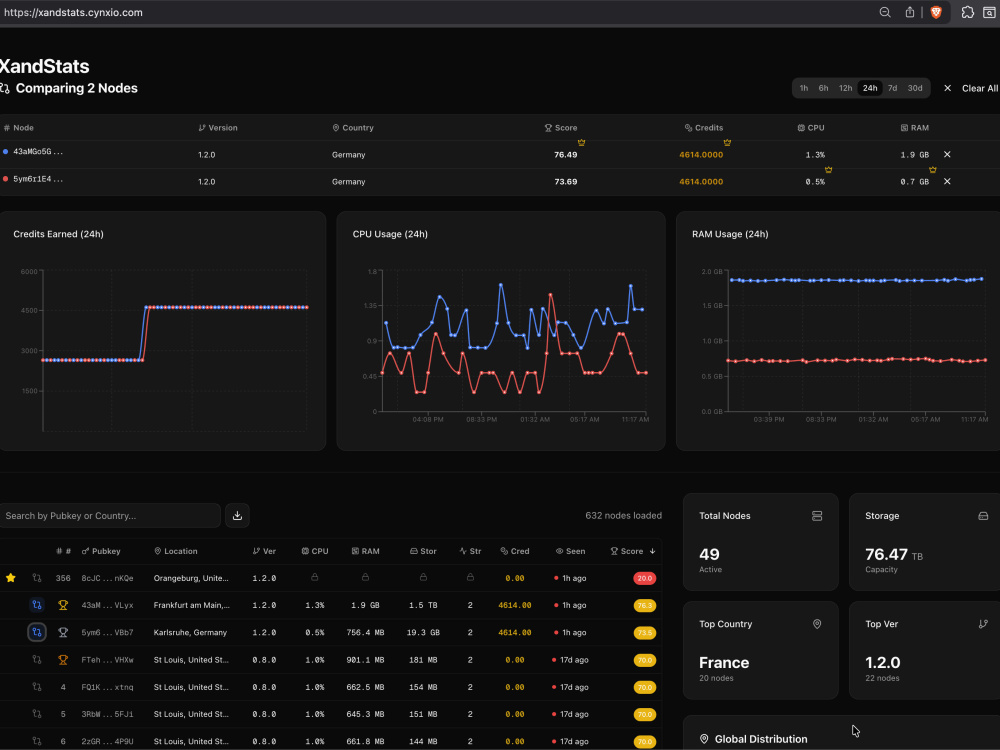Click the 632 nodes loaded text

(623, 515)
